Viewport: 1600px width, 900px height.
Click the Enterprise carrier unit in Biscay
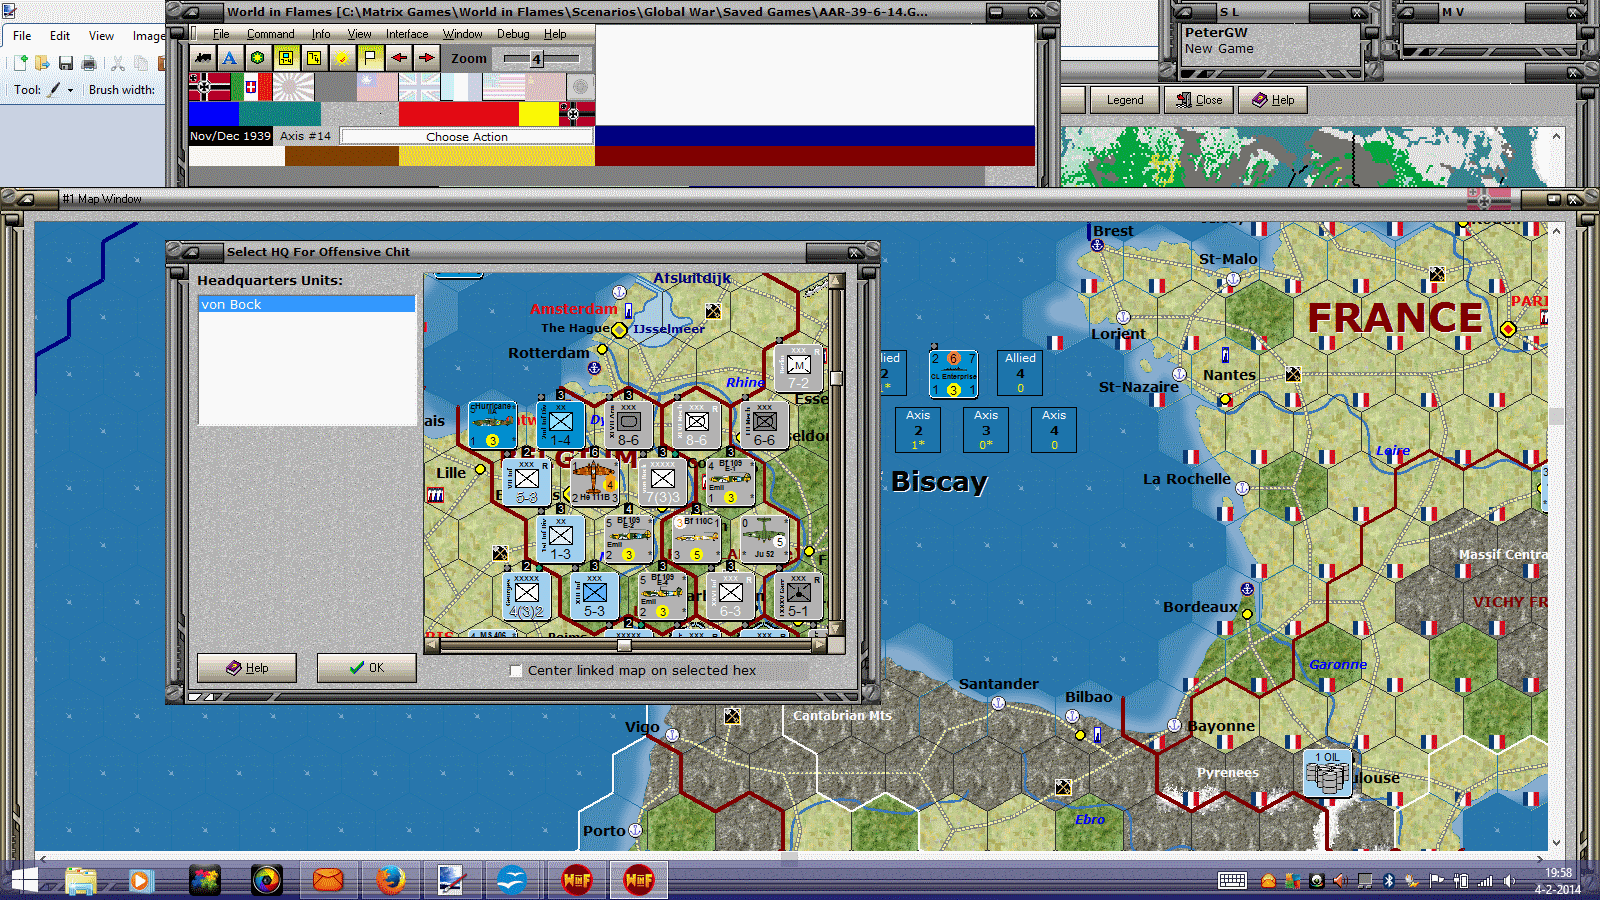(x=953, y=374)
